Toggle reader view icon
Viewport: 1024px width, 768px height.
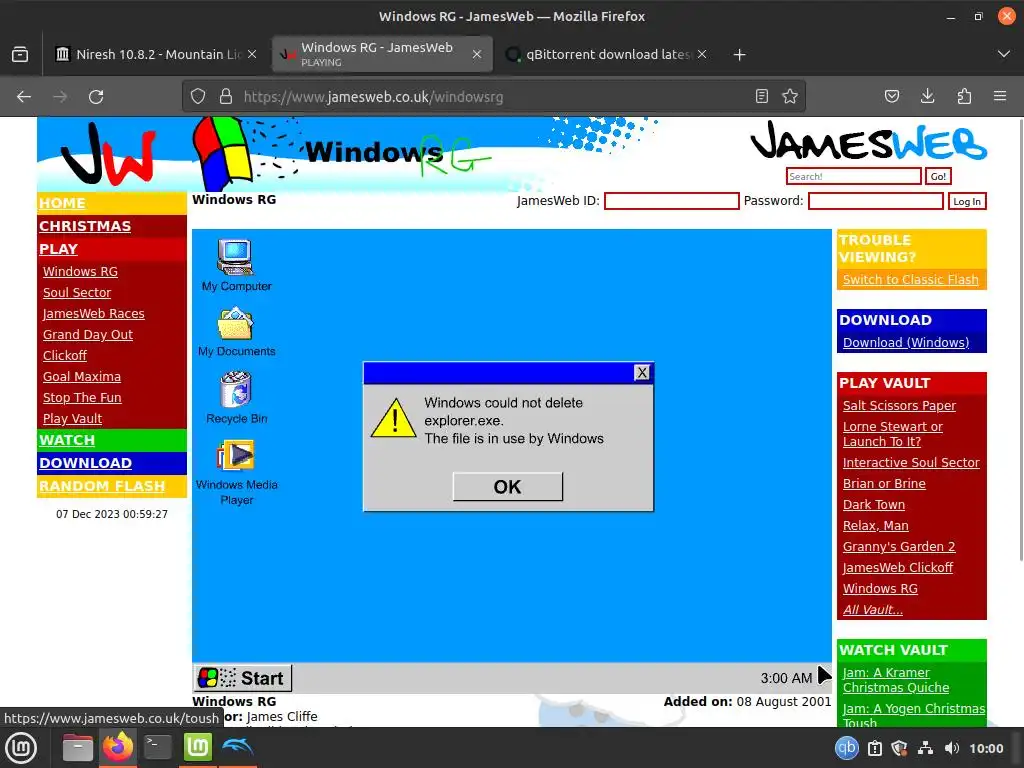761,97
